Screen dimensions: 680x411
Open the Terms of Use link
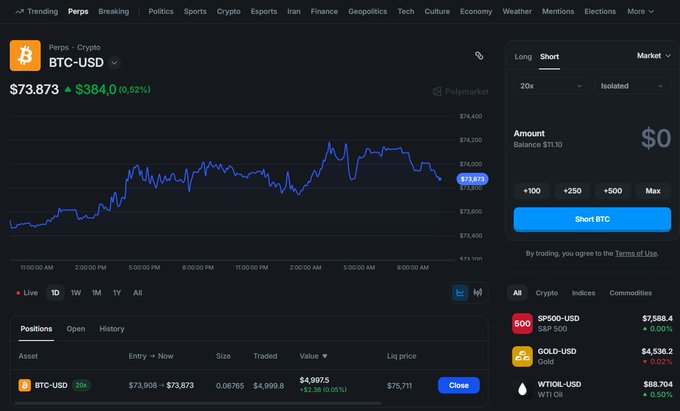coord(636,253)
